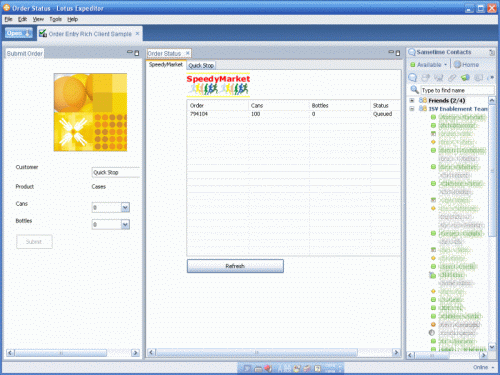
Task: Switch to the Quick Stop tab
Action: (201, 65)
